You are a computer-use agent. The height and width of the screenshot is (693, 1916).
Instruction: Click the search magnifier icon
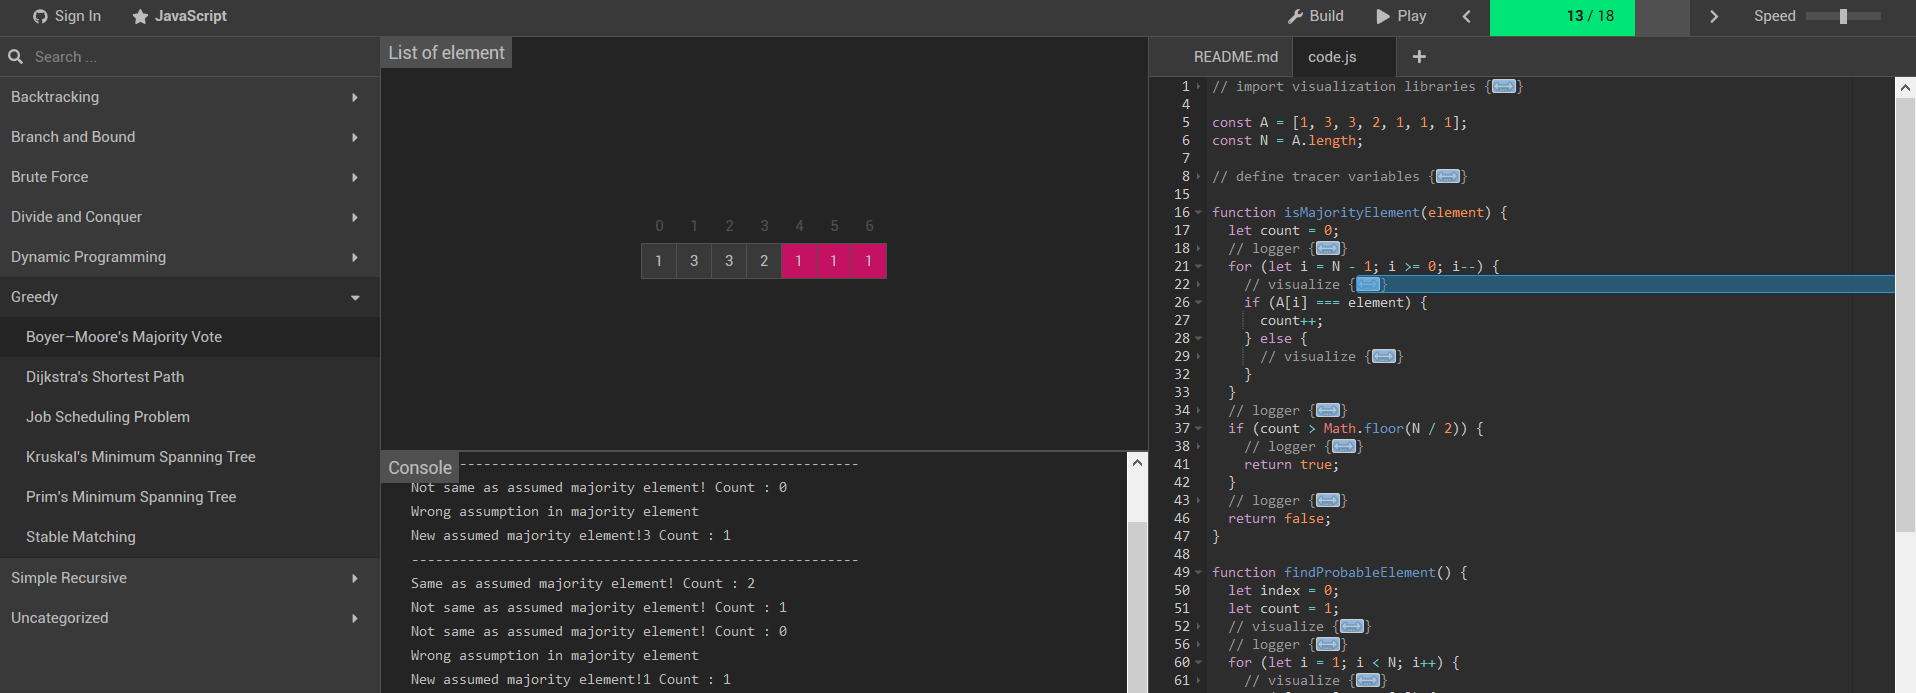click(16, 57)
